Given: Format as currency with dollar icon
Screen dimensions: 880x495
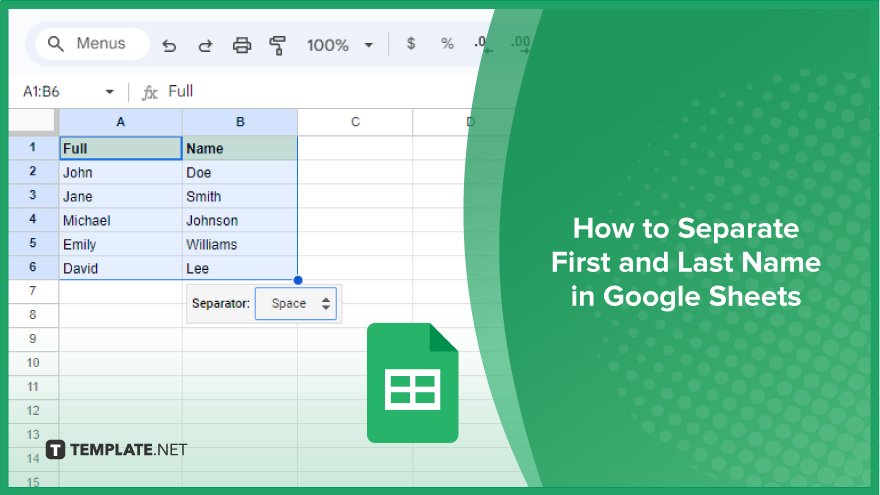Looking at the screenshot, I should [411, 44].
